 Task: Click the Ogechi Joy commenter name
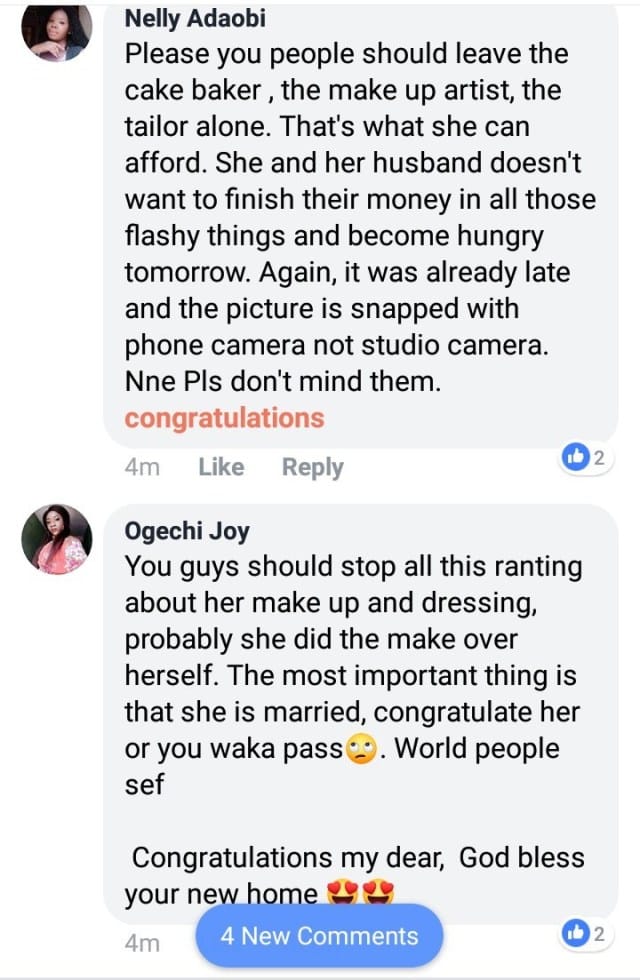coord(184,530)
